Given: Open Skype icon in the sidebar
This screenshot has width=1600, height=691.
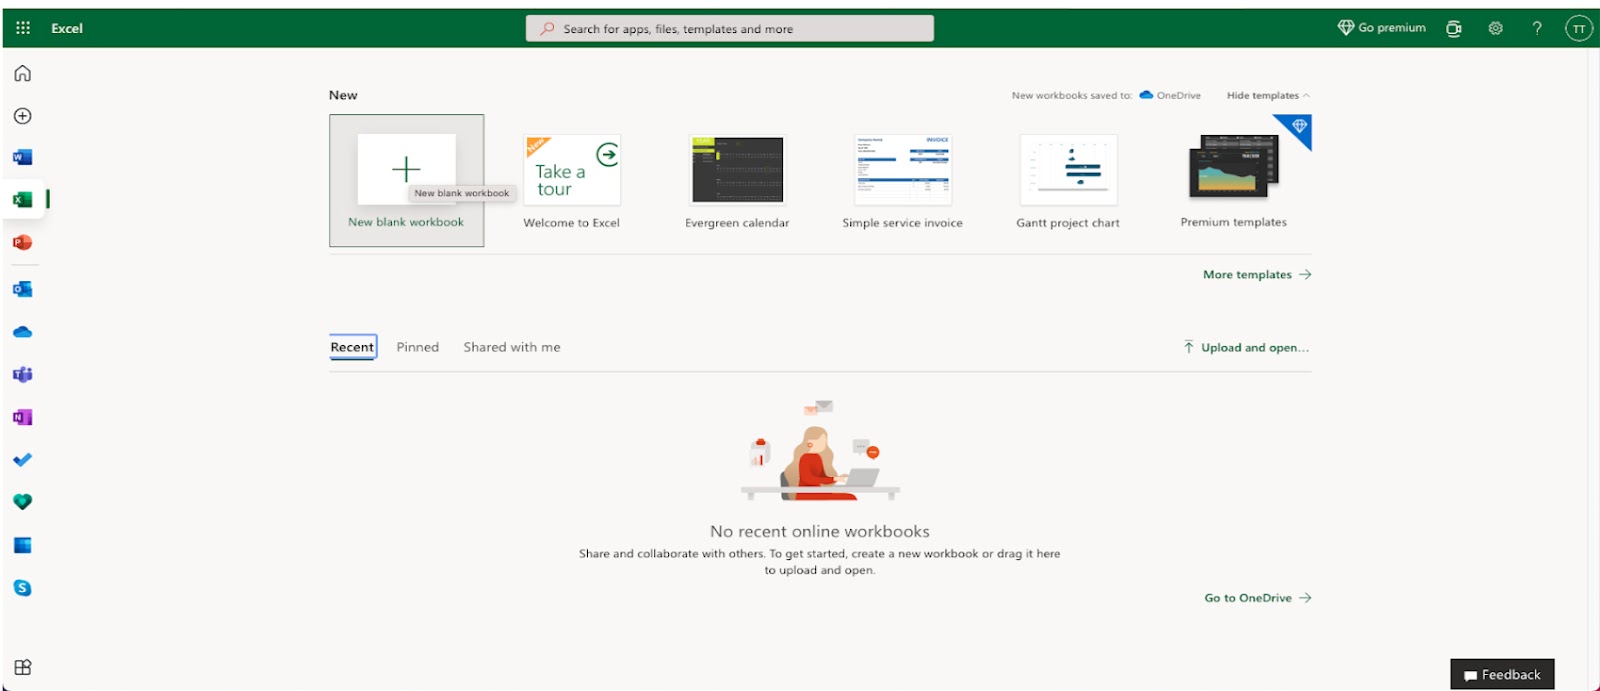Looking at the screenshot, I should (x=22, y=588).
